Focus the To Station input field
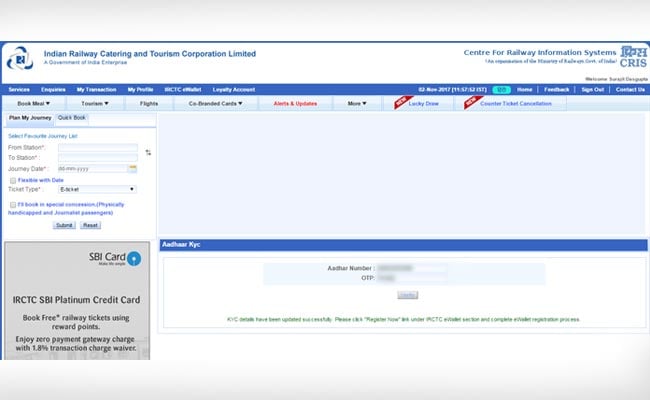 click(x=98, y=158)
